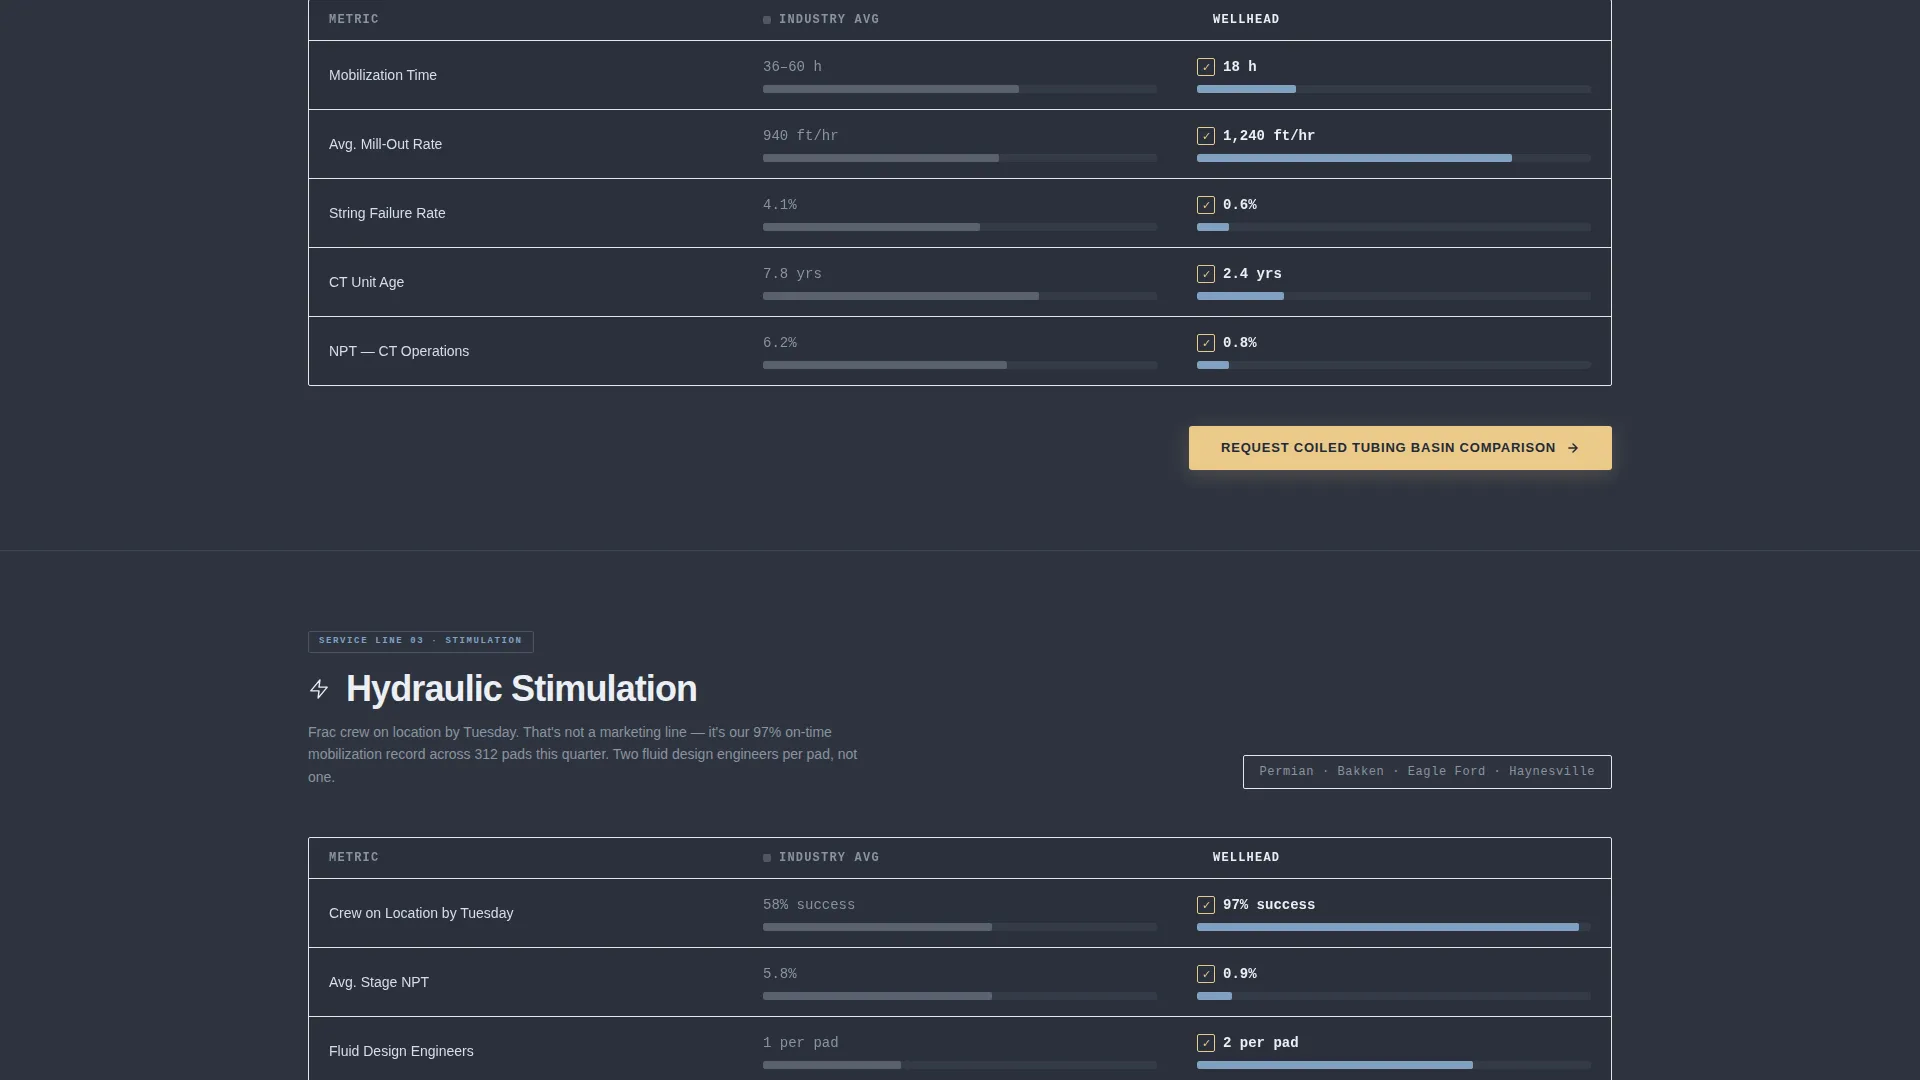Click the lightning bolt icon beside Hydraulic Stimulation
The width and height of the screenshot is (1920, 1080).
point(319,689)
